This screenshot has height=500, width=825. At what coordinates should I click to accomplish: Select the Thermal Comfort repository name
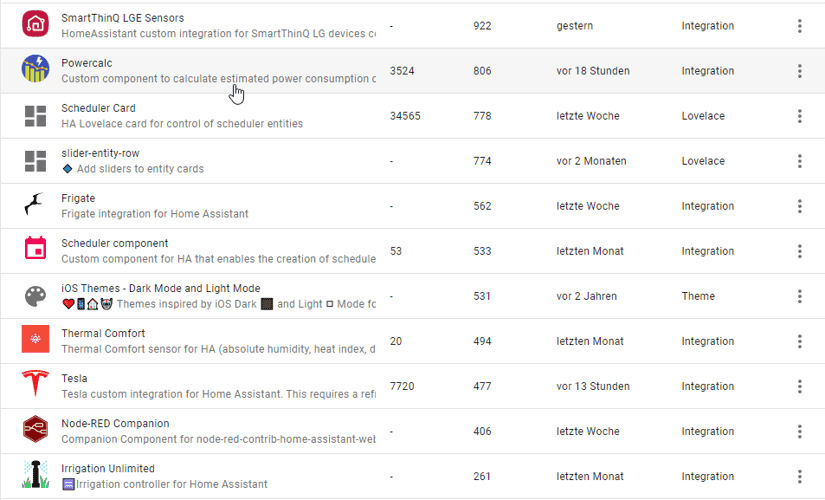click(x=103, y=333)
